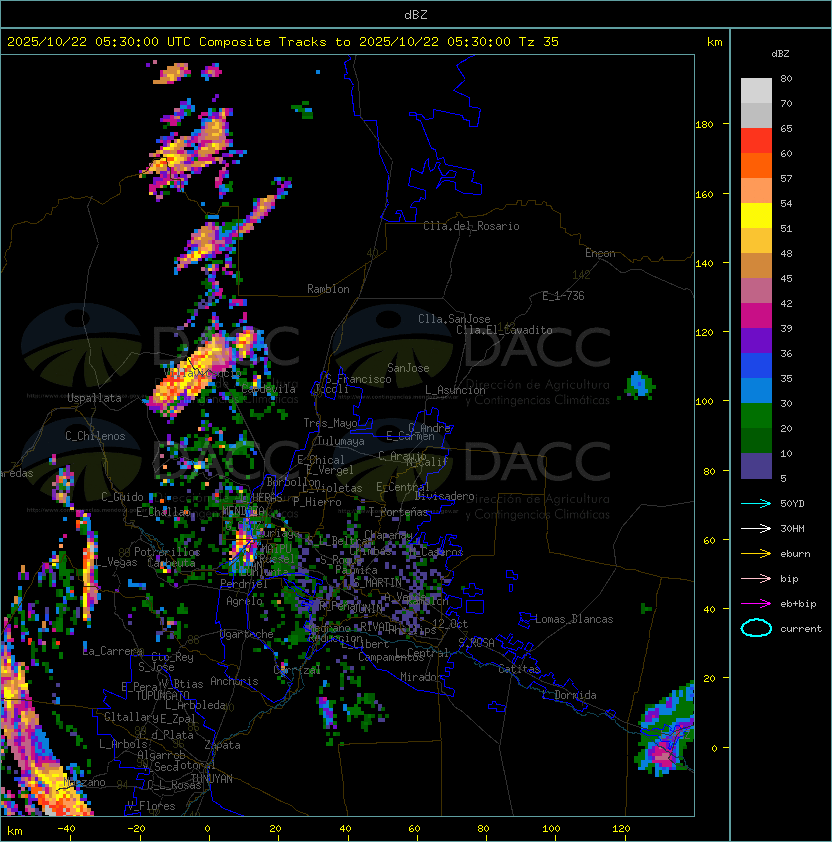Click the Encon place label
Image resolution: width=832 pixels, height=842 pixels.
(x=600, y=253)
